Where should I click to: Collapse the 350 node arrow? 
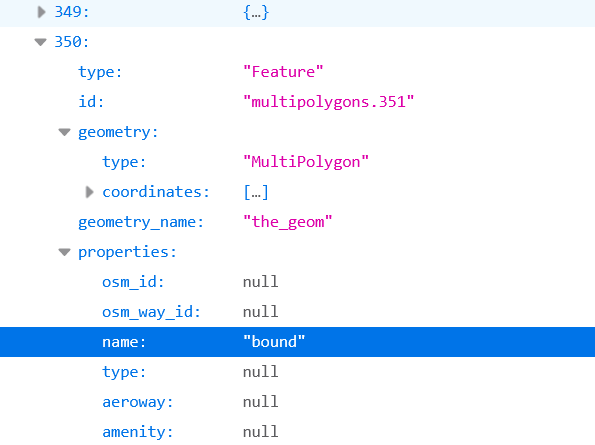click(41, 42)
